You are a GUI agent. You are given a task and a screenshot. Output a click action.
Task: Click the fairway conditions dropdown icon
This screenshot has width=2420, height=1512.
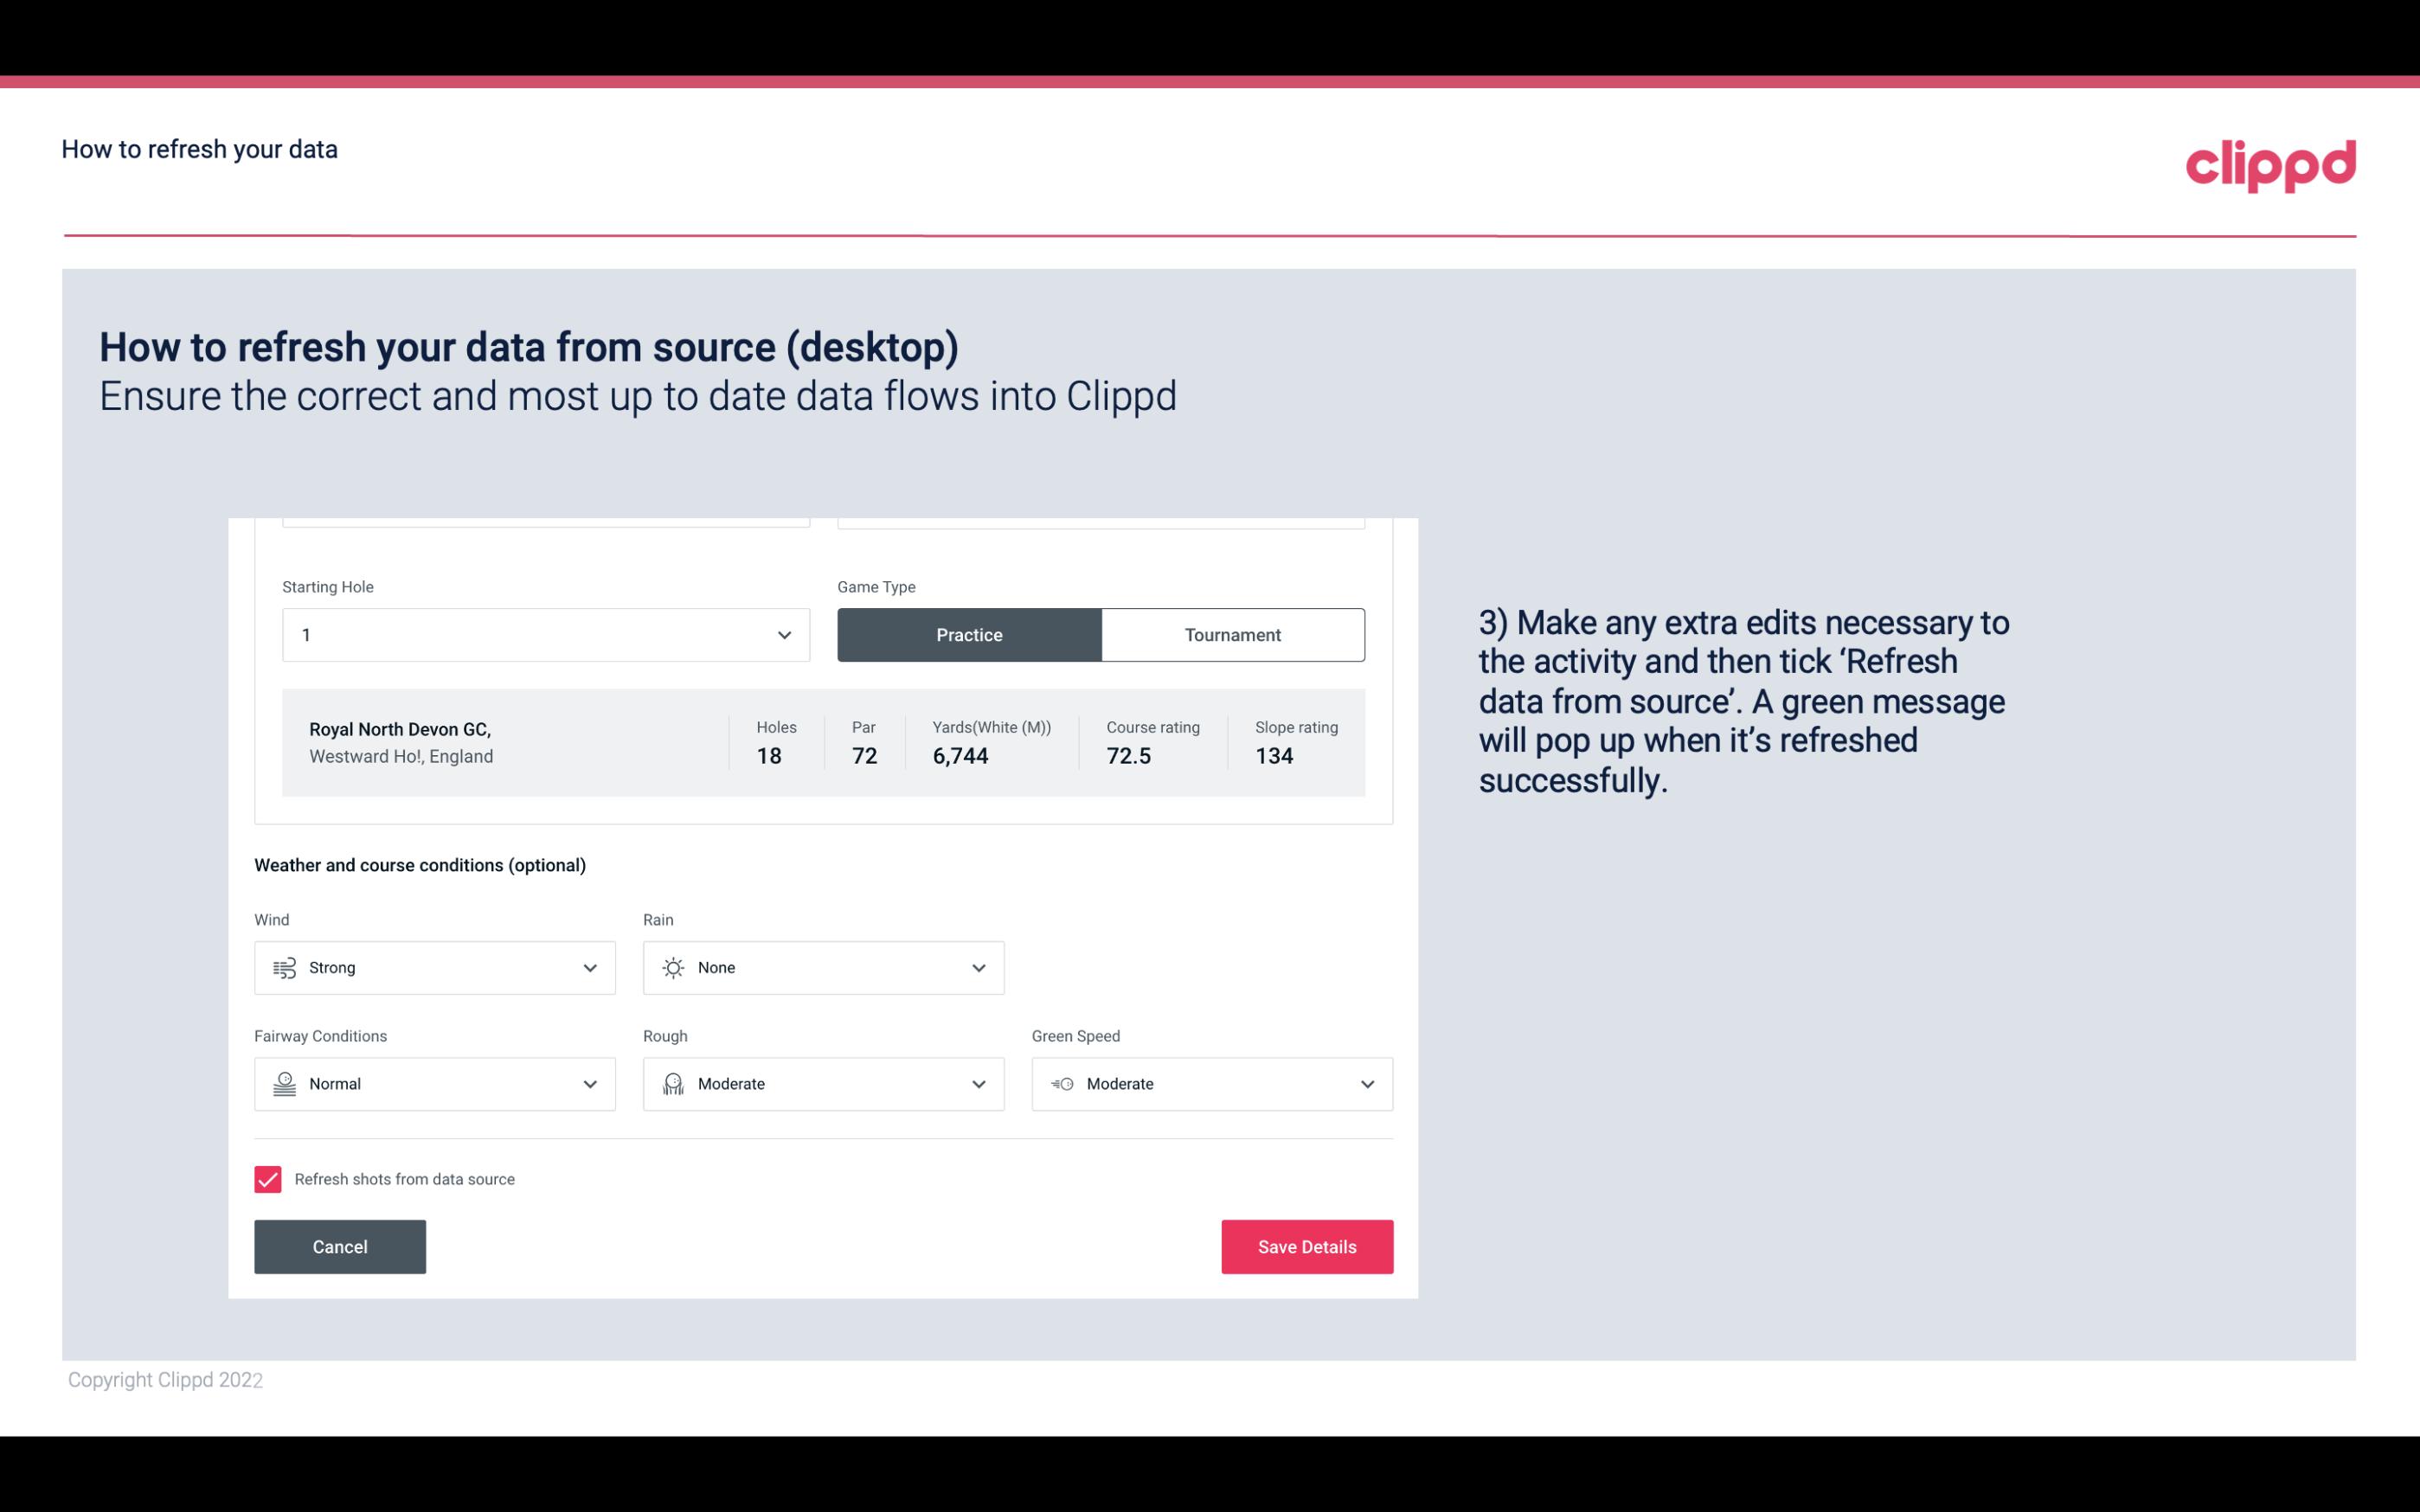point(591,1084)
